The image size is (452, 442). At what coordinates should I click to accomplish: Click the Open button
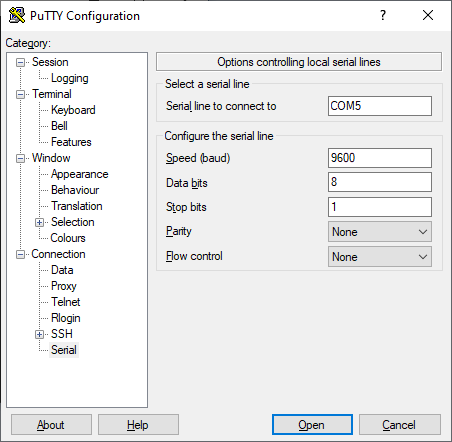click(312, 425)
